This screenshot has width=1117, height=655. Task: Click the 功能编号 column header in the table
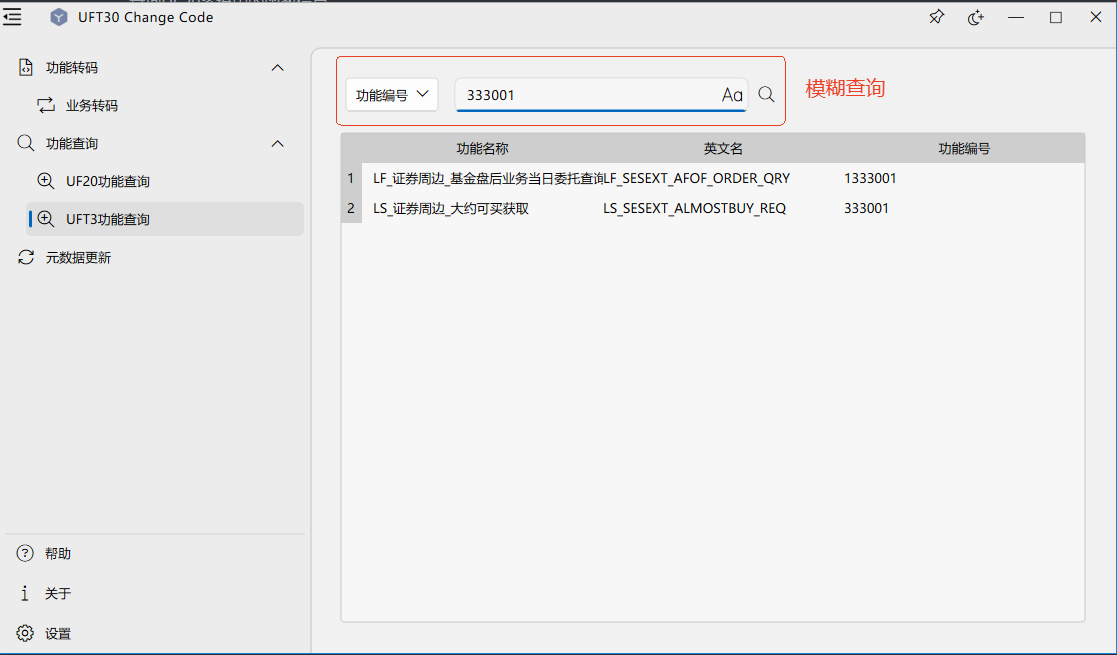964,148
